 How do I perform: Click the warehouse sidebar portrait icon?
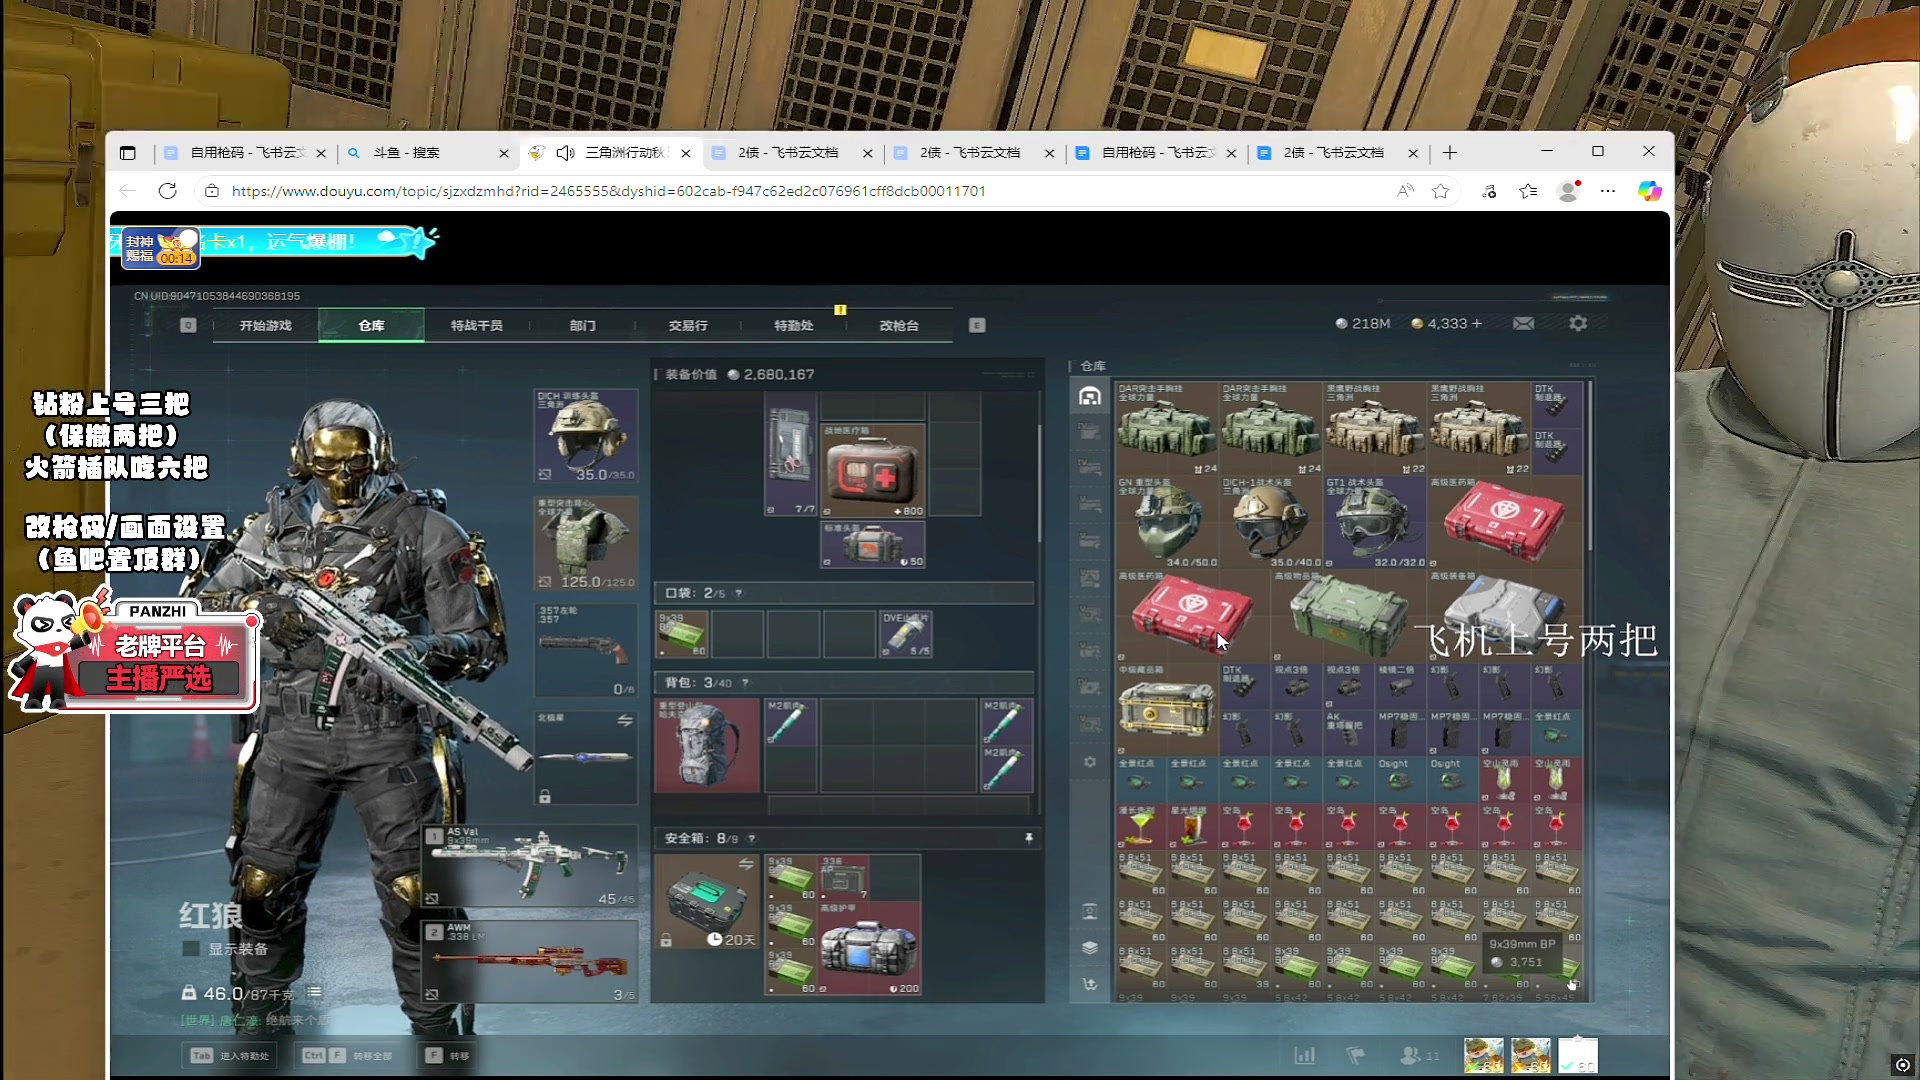pos(1090,911)
